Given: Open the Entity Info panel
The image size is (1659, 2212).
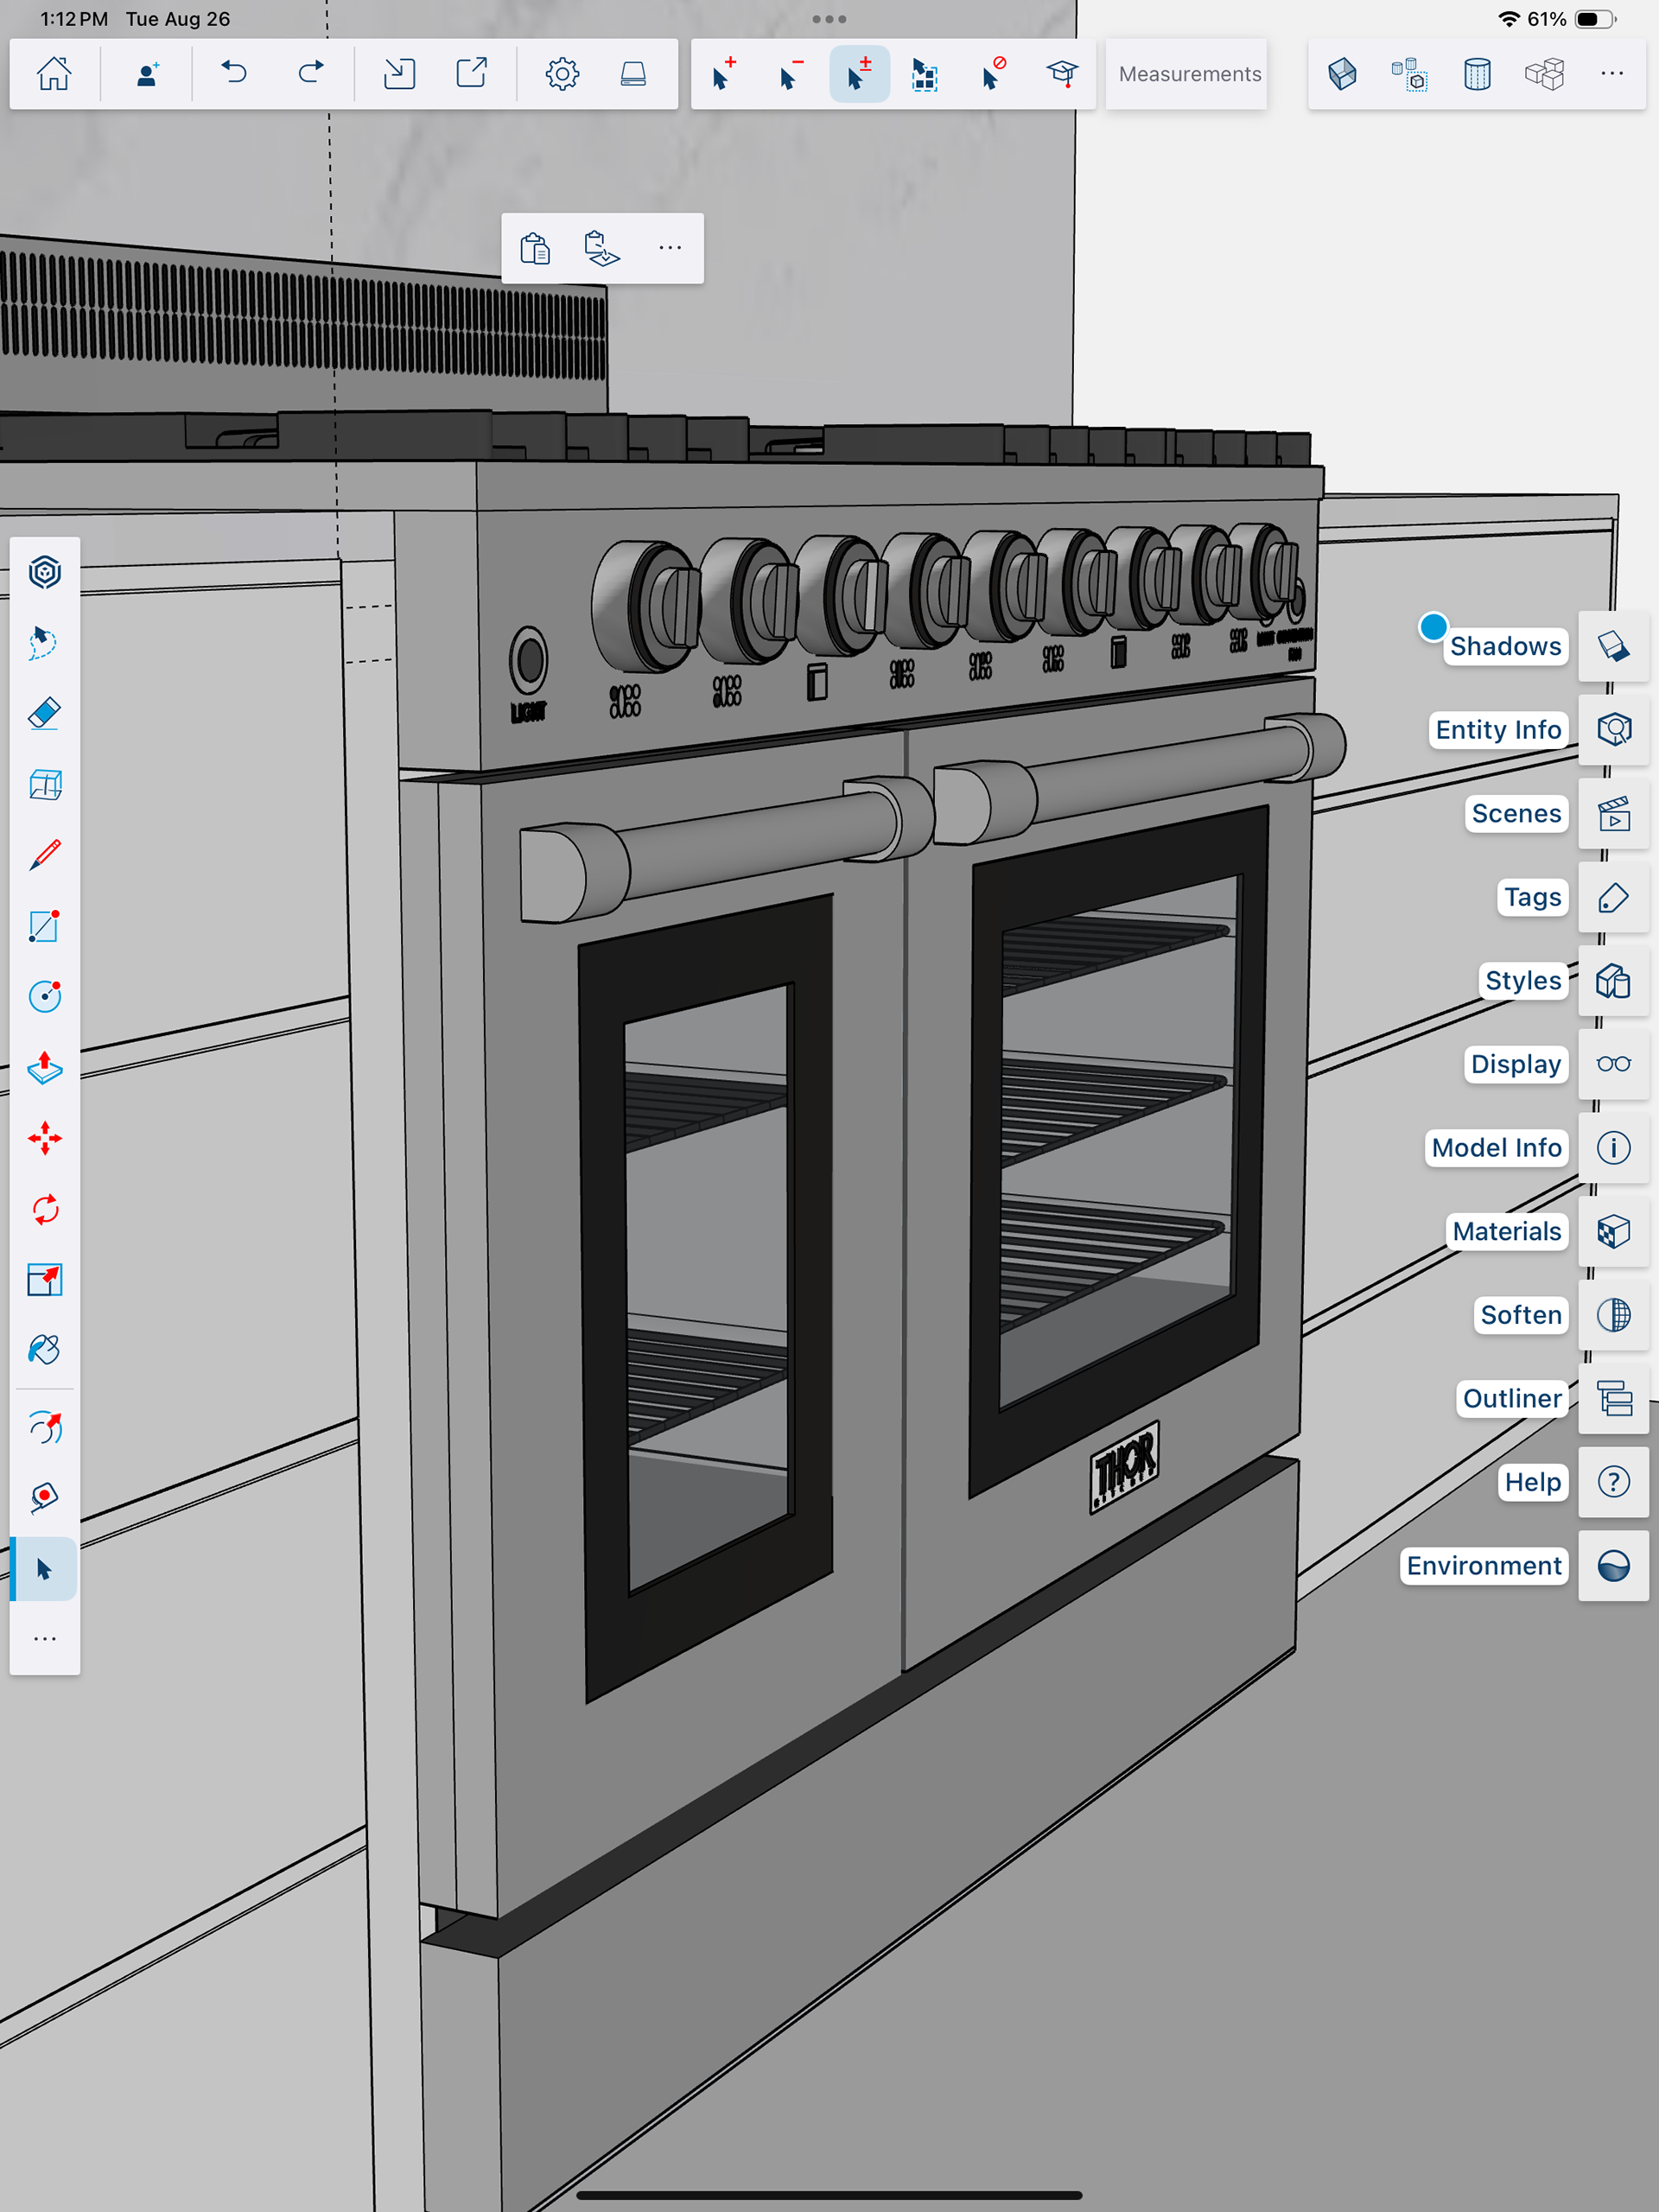Looking at the screenshot, I should 1613,730.
